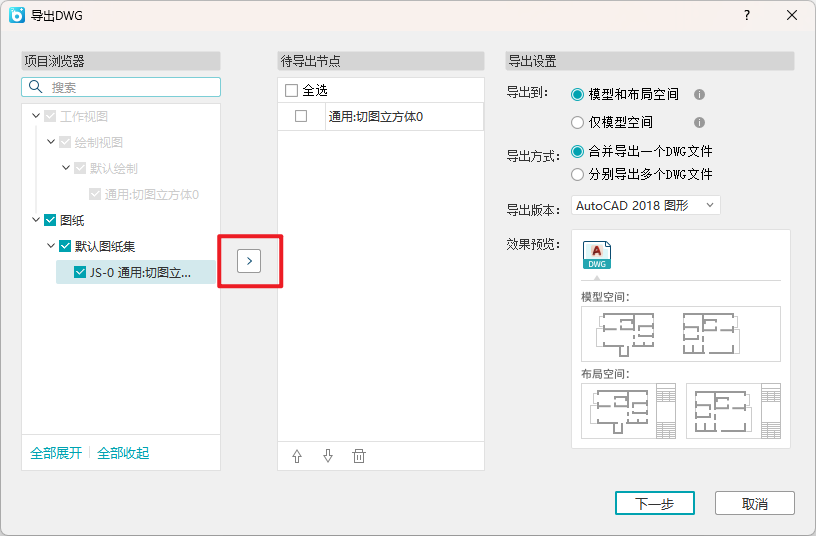Collapse the 默认图纸集 tree node
The image size is (816, 536).
pyautogui.click(x=51, y=246)
